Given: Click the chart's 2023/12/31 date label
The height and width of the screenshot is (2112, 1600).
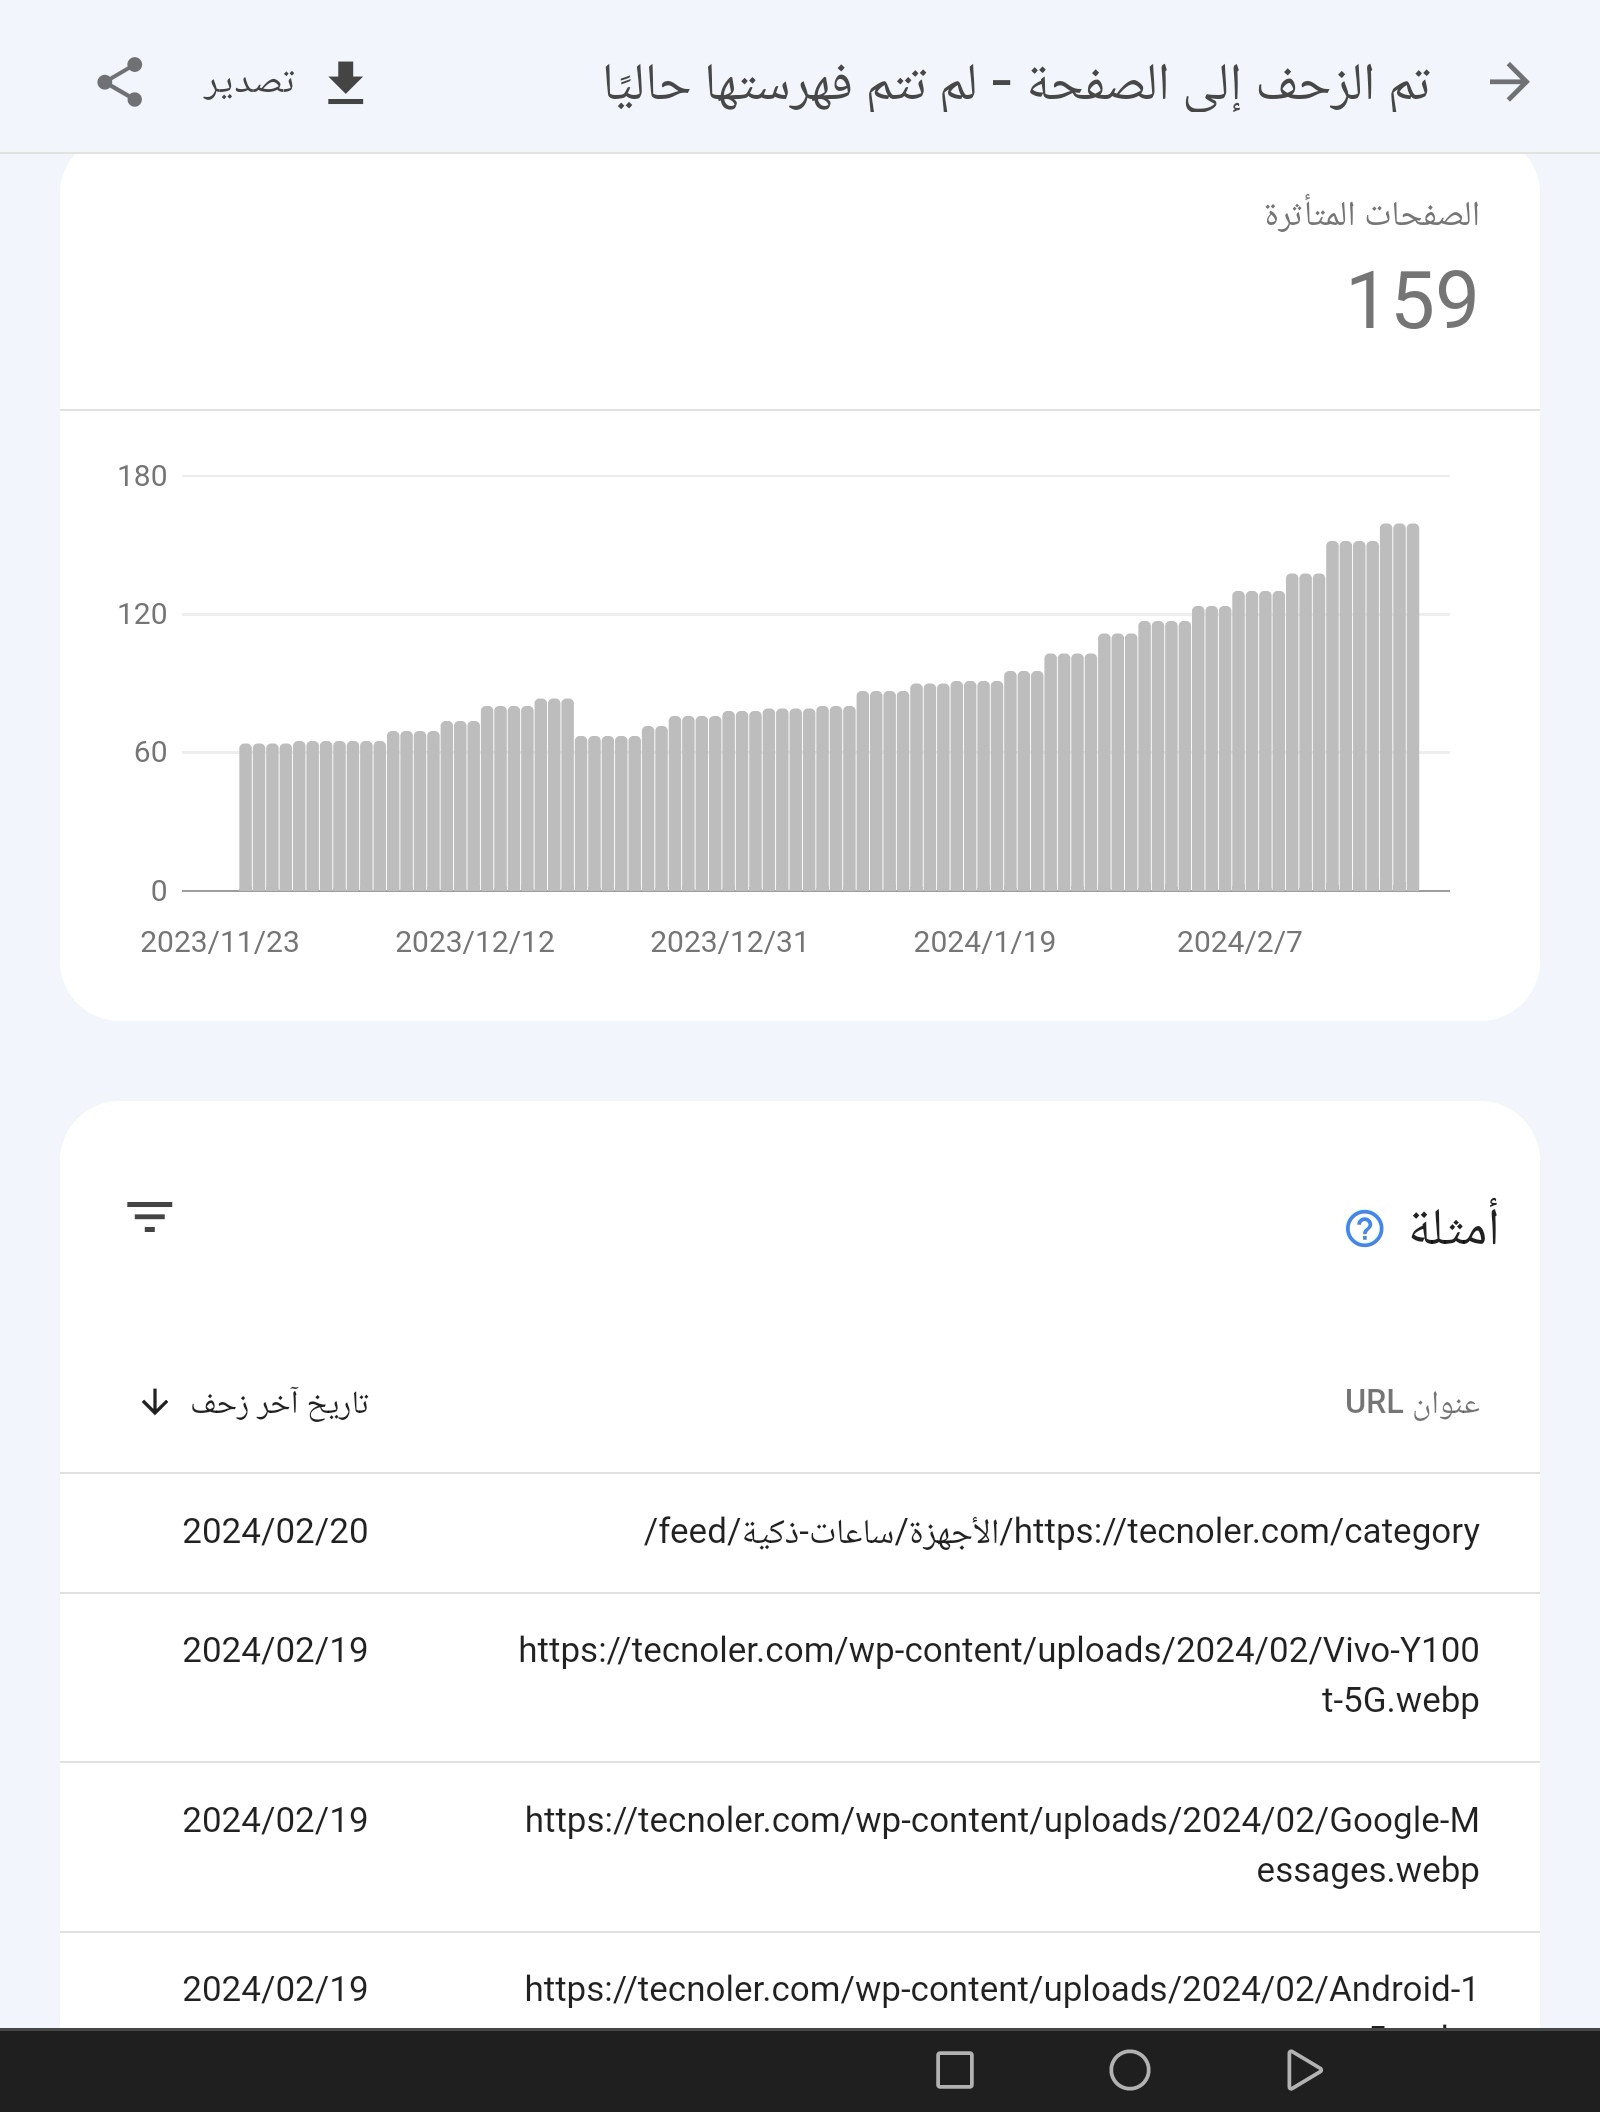Looking at the screenshot, I should point(729,942).
